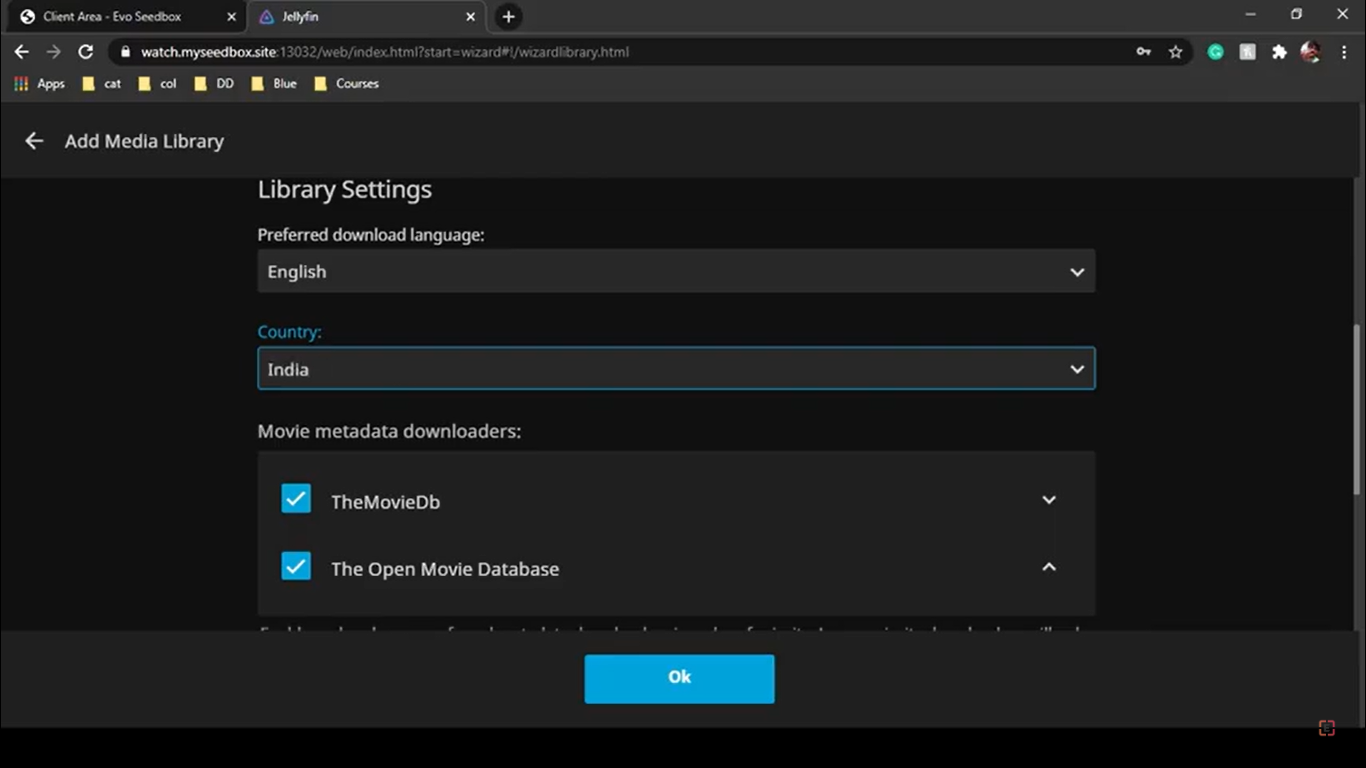
Task: Open the Chrome extensions puzzle icon
Action: (1279, 51)
